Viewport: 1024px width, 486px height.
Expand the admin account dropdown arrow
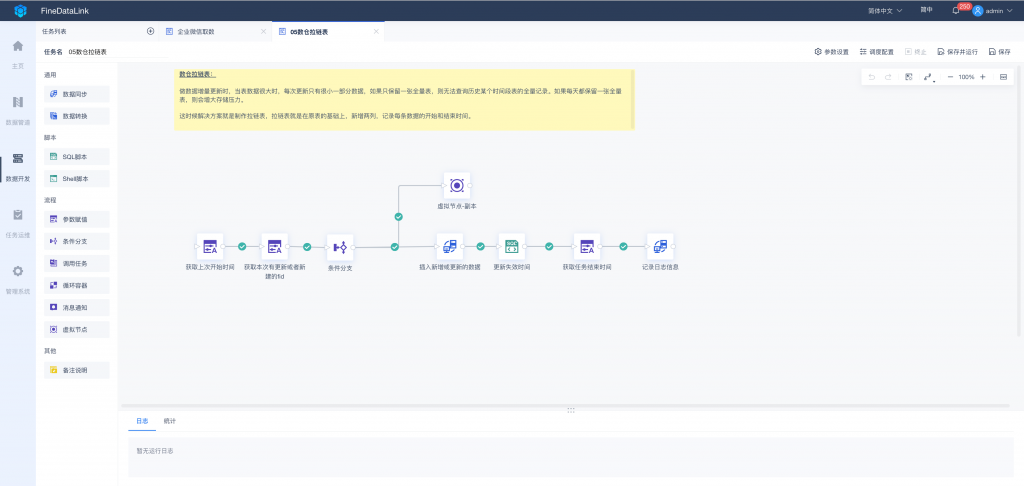(1010, 10)
